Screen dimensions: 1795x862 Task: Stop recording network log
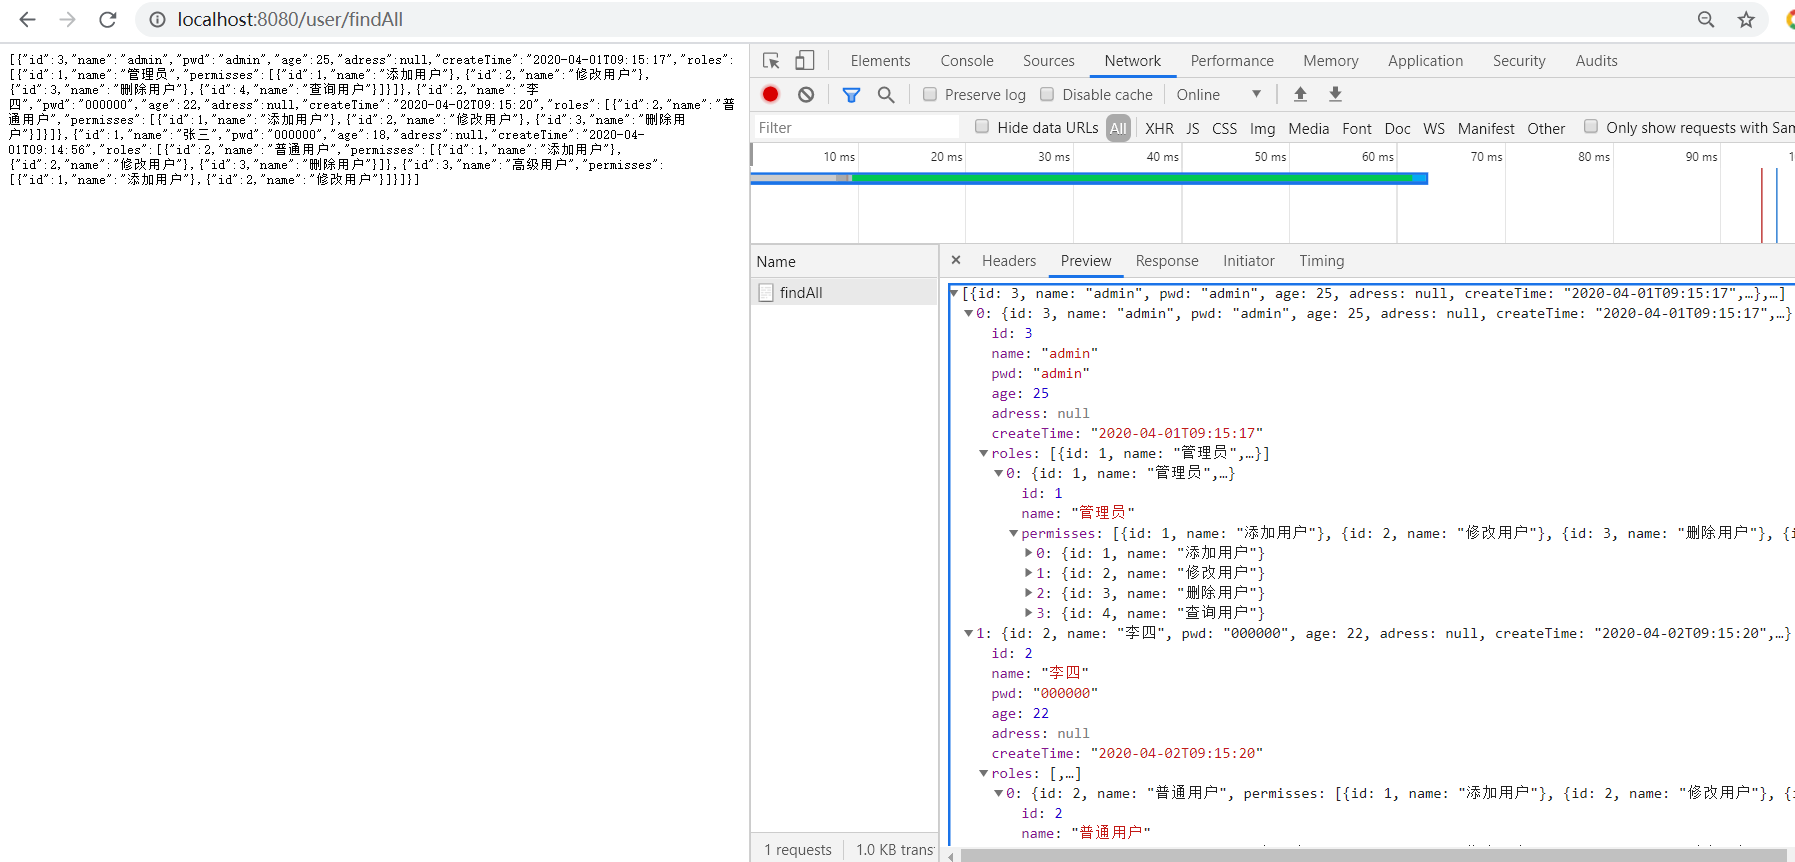(x=770, y=94)
